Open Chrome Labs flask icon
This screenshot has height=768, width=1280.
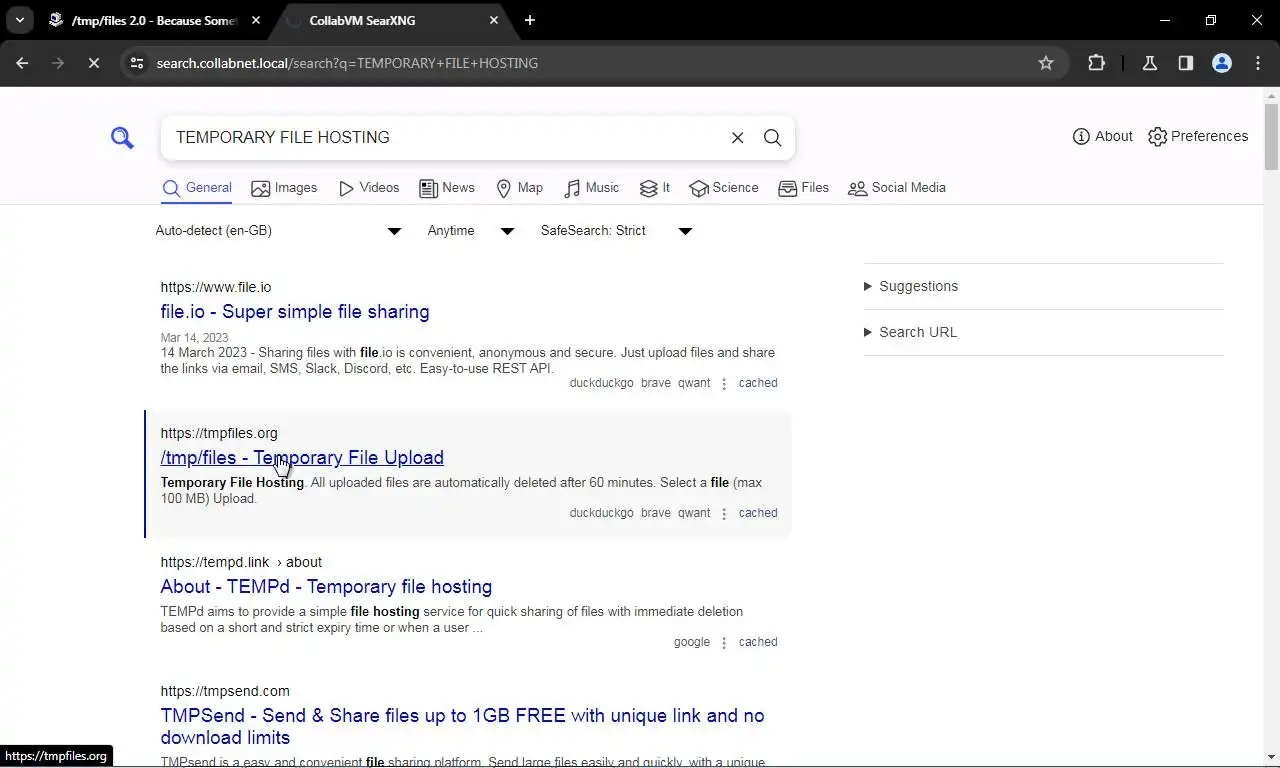tap(1150, 63)
